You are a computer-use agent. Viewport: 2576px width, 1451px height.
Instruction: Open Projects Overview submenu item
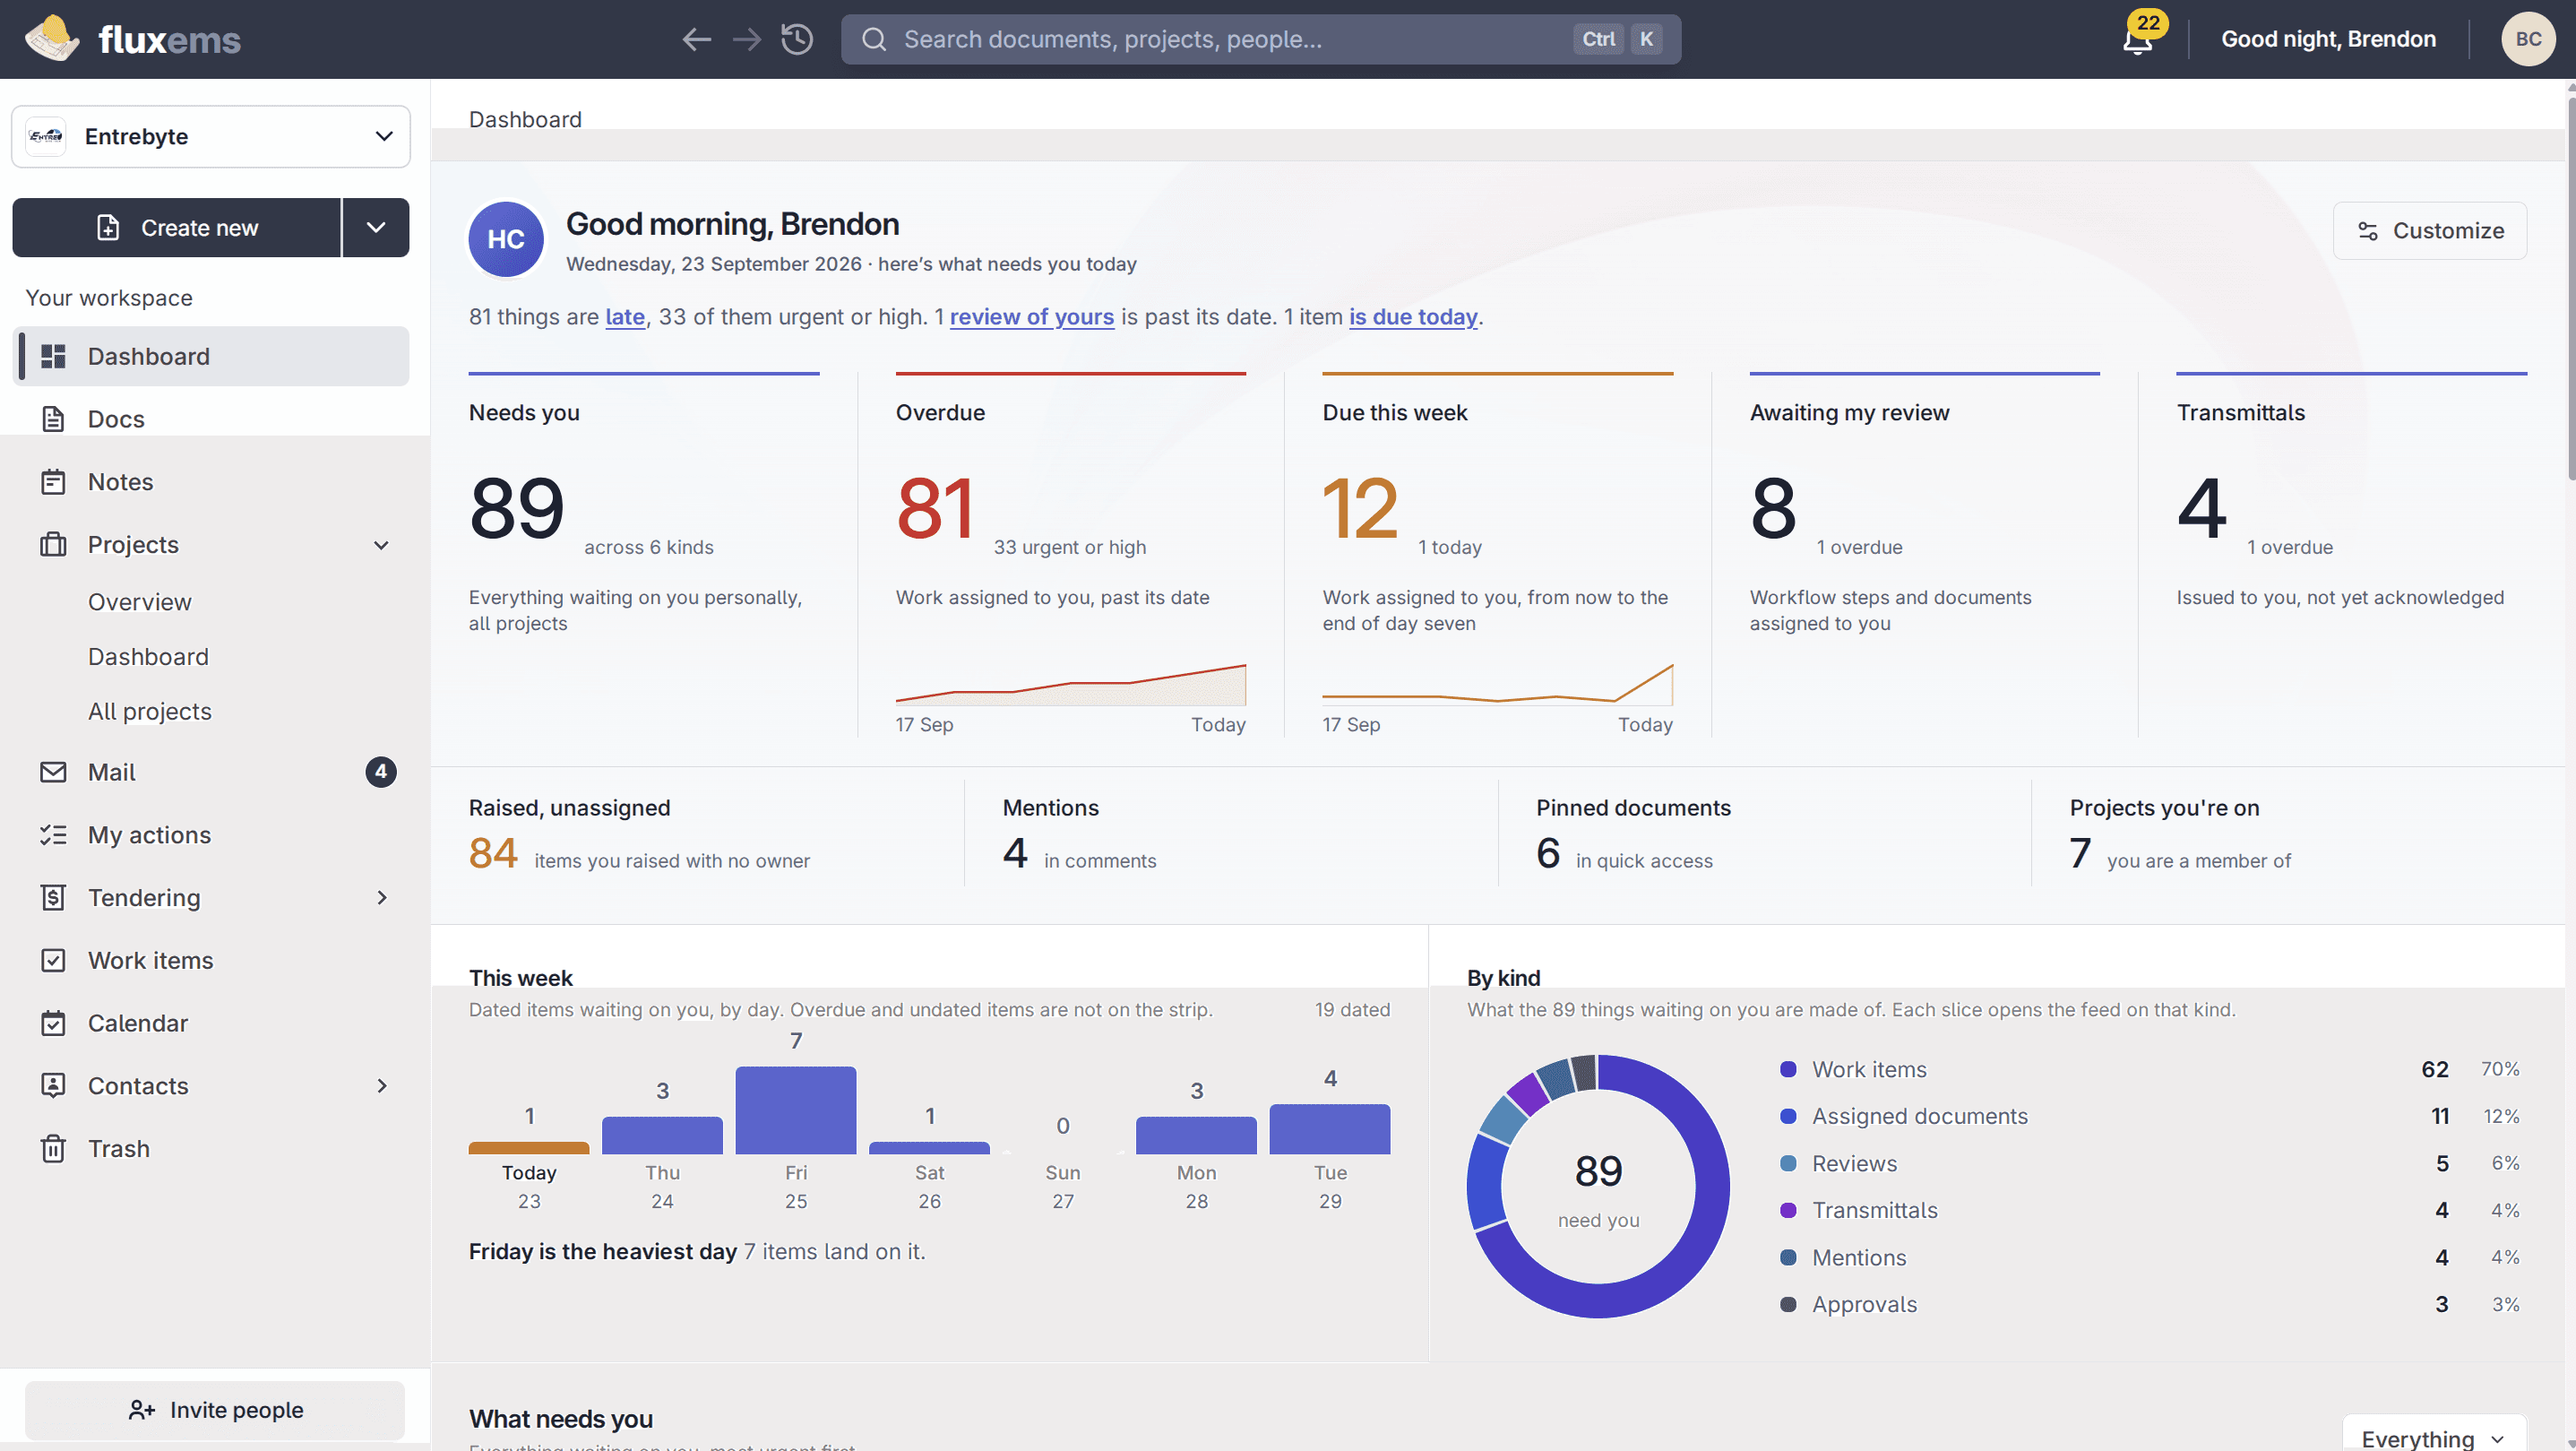pos(140,602)
